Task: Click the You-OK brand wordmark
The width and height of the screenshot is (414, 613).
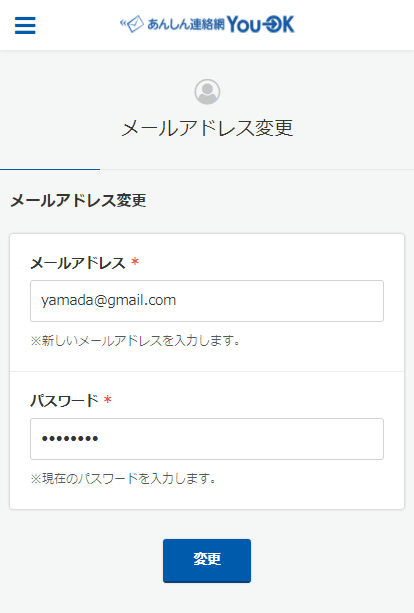Action: point(261,24)
